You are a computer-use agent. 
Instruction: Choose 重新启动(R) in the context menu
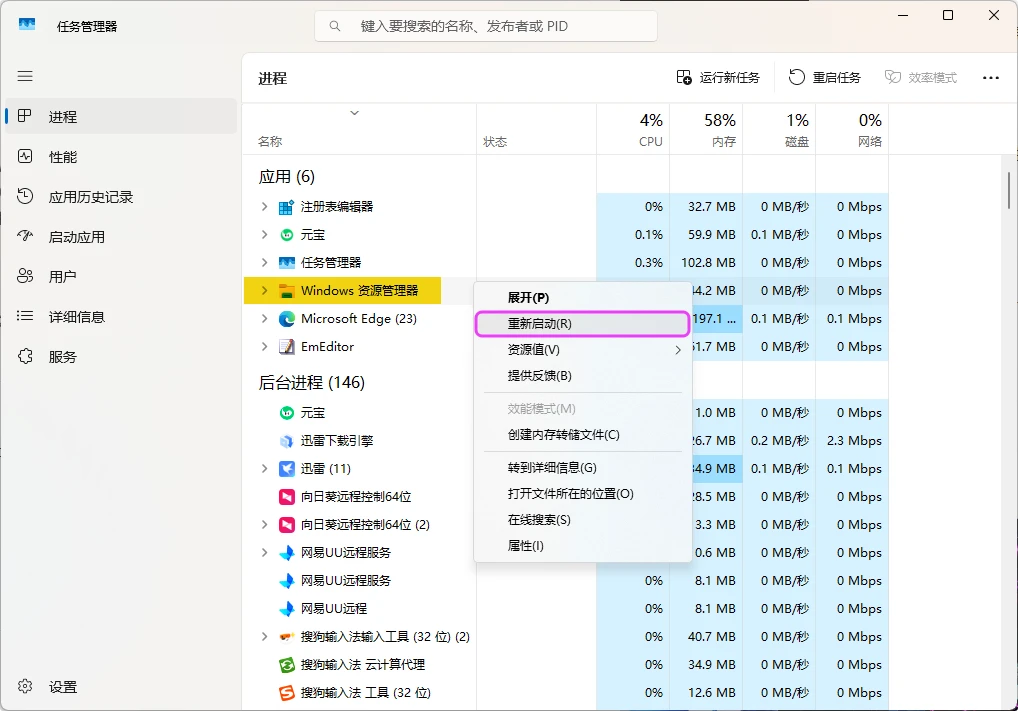pyautogui.click(x=582, y=323)
